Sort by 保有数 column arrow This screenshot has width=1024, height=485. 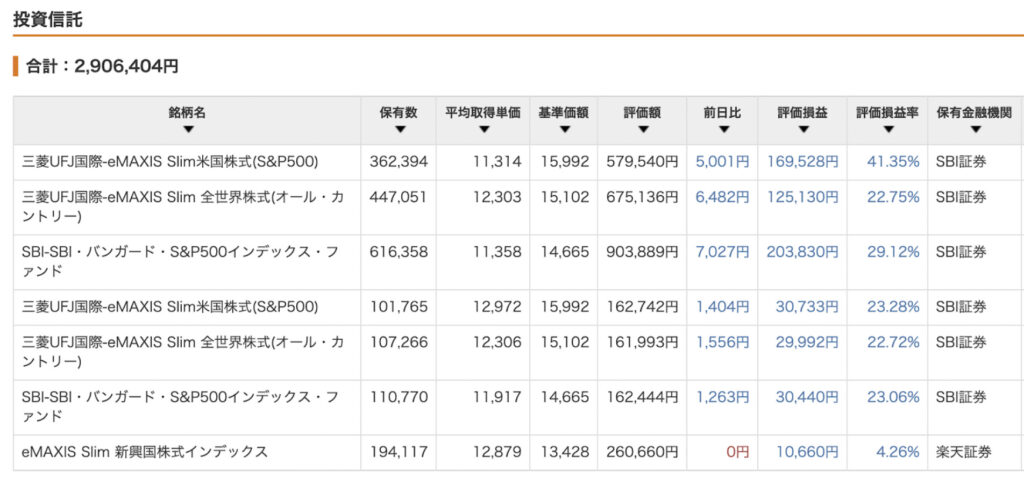pyautogui.click(x=400, y=130)
